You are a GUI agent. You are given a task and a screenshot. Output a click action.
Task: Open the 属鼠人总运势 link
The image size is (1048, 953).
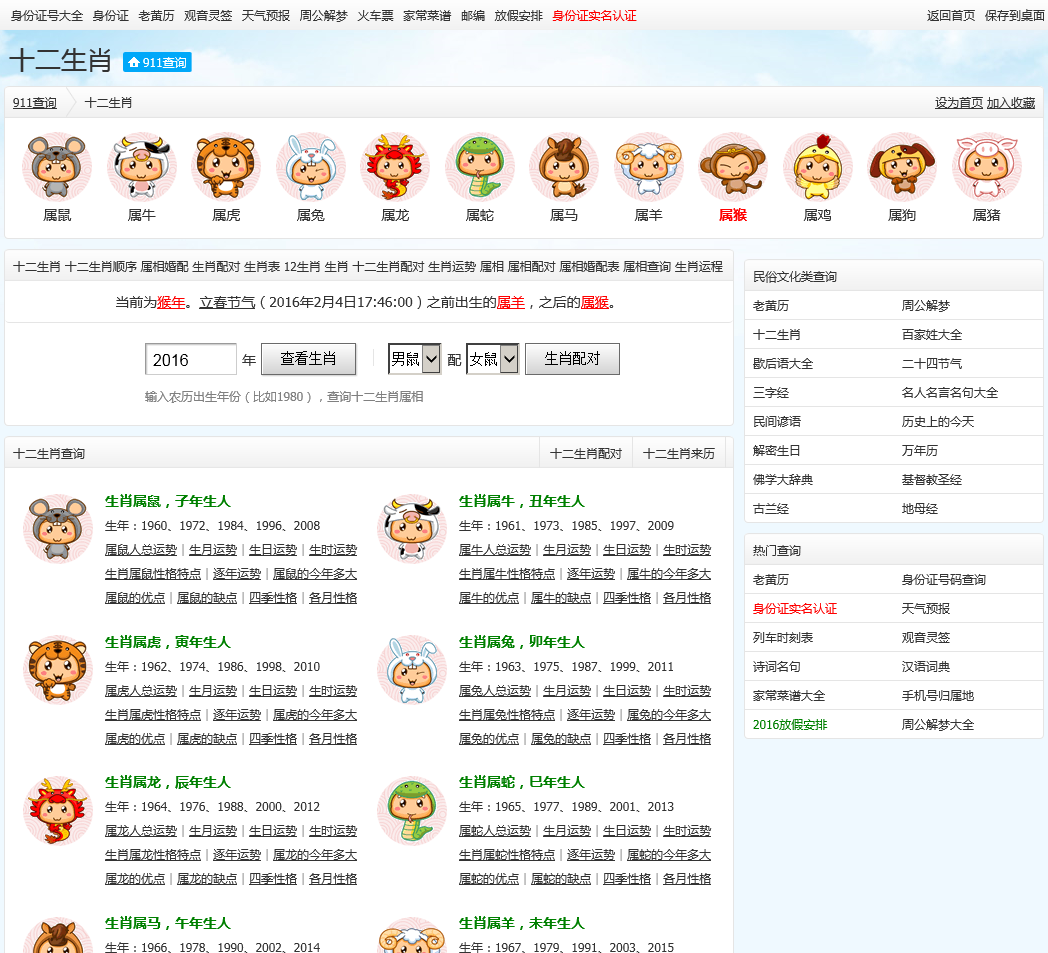(140, 549)
